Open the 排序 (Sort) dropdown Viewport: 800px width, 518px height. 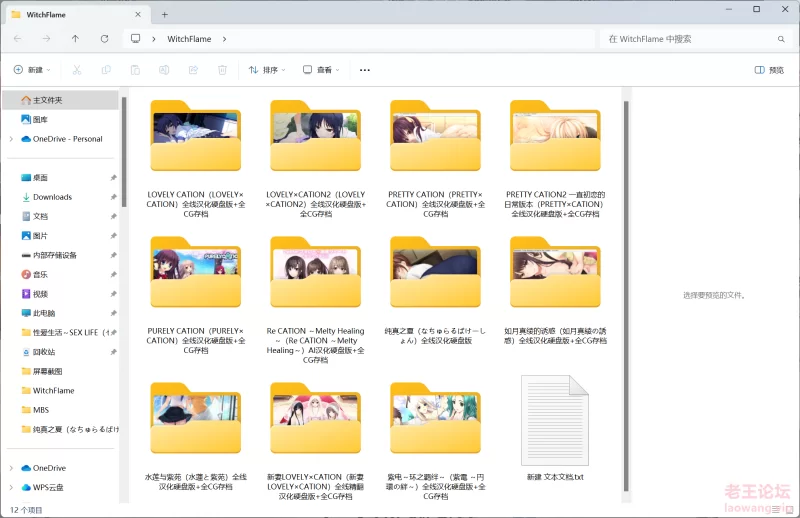pos(267,70)
